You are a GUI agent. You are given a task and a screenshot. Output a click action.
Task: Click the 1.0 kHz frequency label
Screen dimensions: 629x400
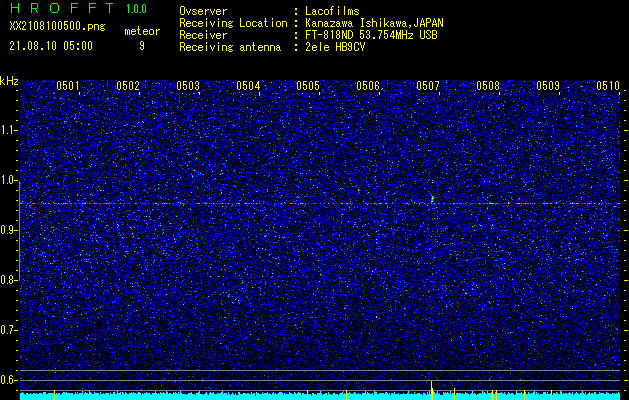pyautogui.click(x=8, y=180)
